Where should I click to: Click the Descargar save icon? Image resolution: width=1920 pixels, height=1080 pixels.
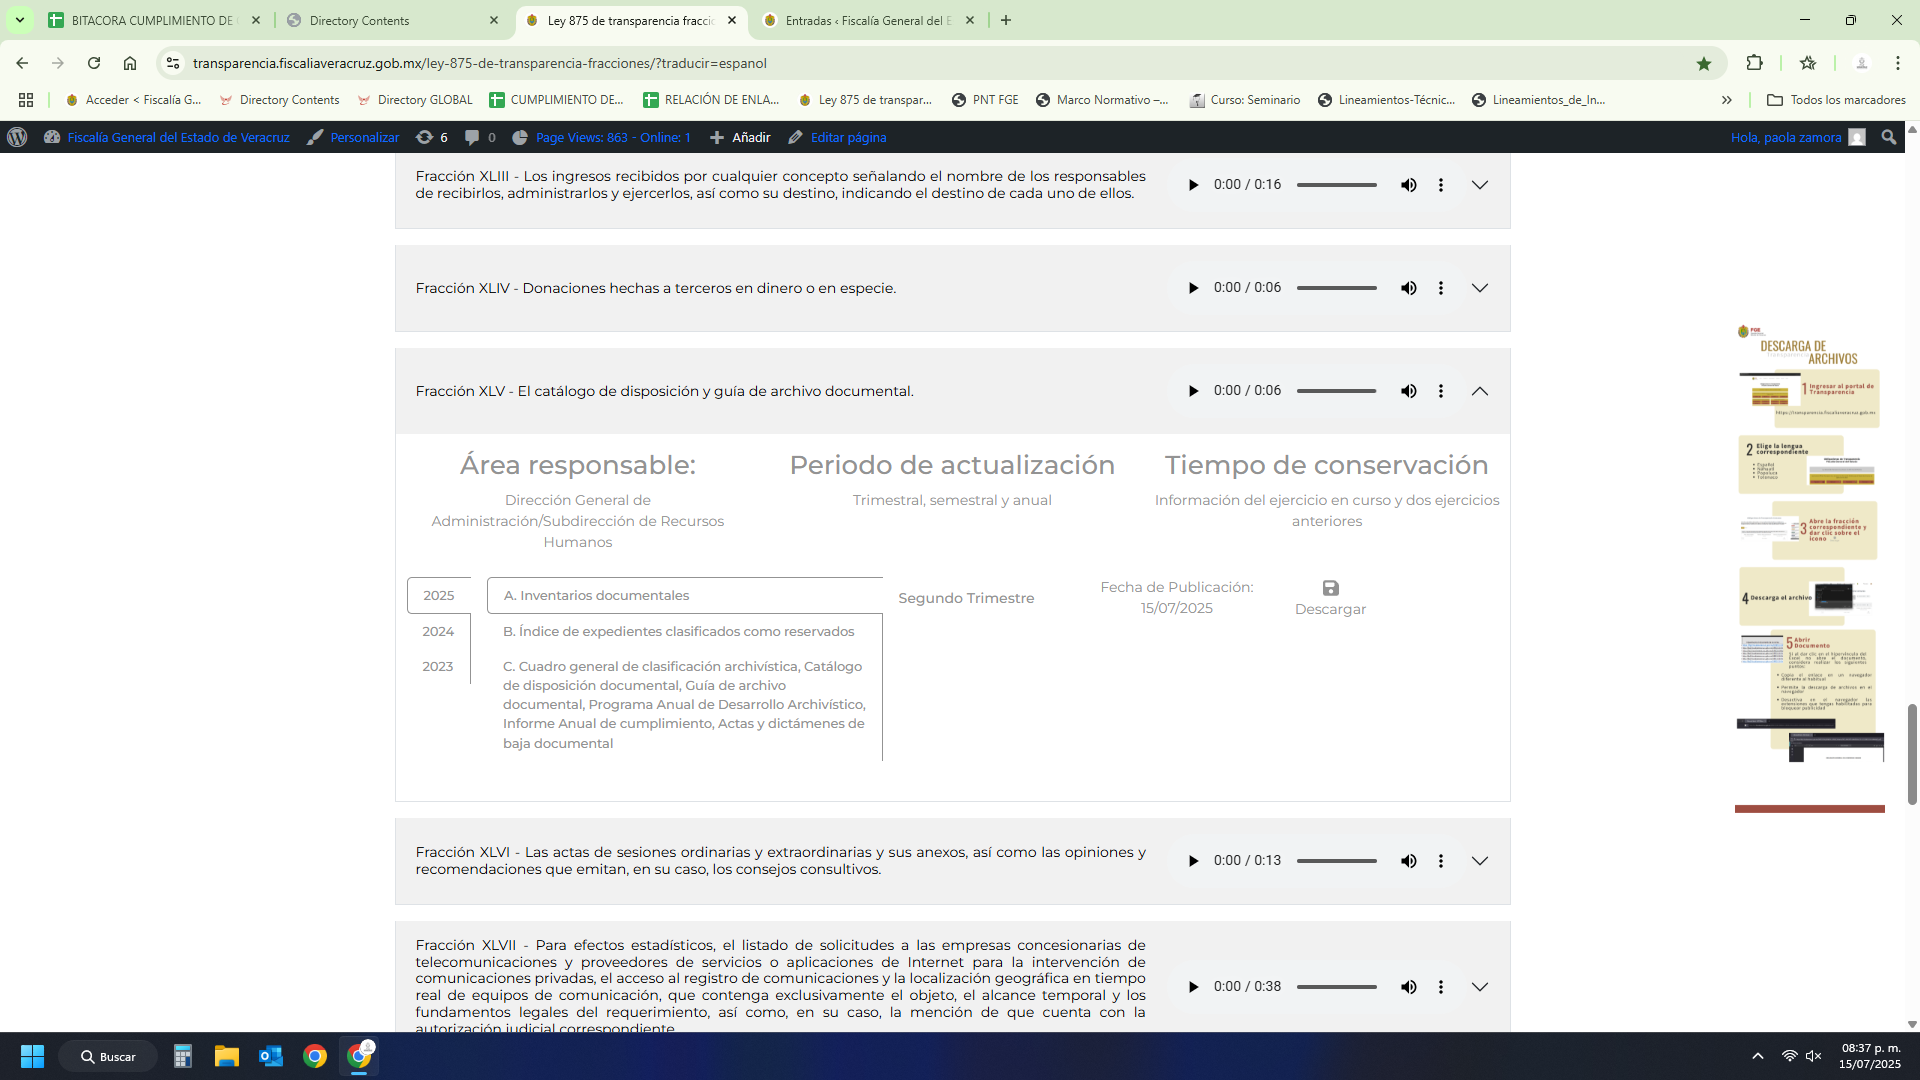click(x=1330, y=588)
